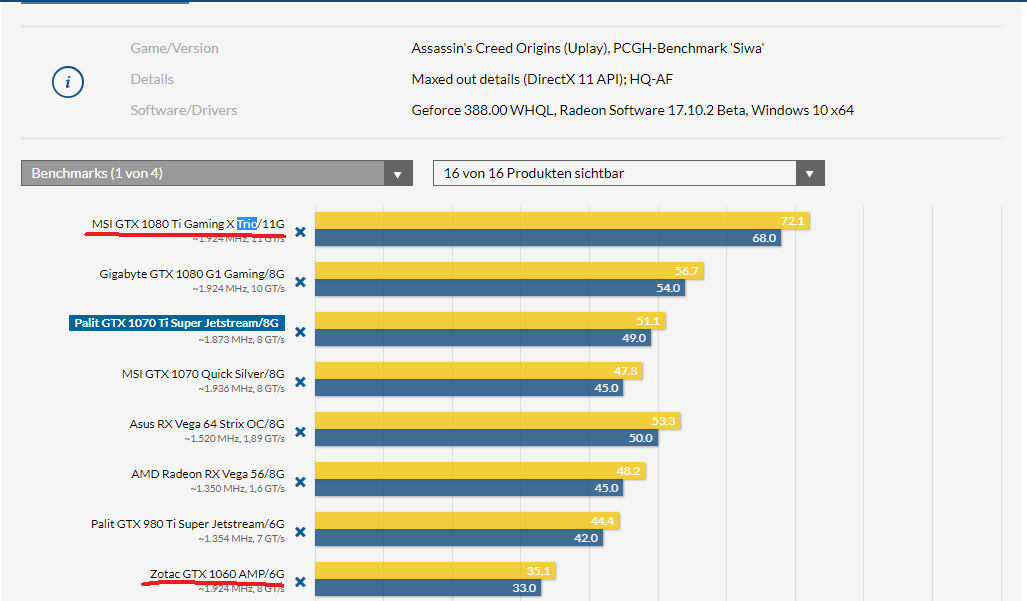Click the blue 33.0 Zotac bar
The width and height of the screenshot is (1027, 601).
point(428,588)
